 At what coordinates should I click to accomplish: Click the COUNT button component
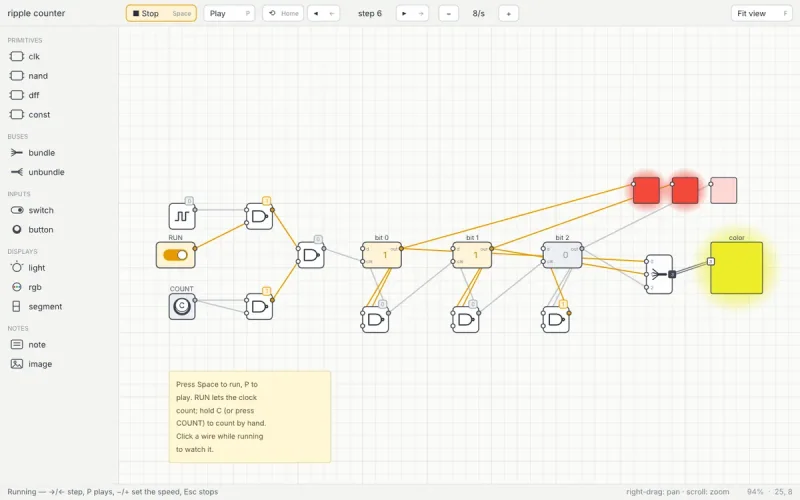(x=182, y=307)
